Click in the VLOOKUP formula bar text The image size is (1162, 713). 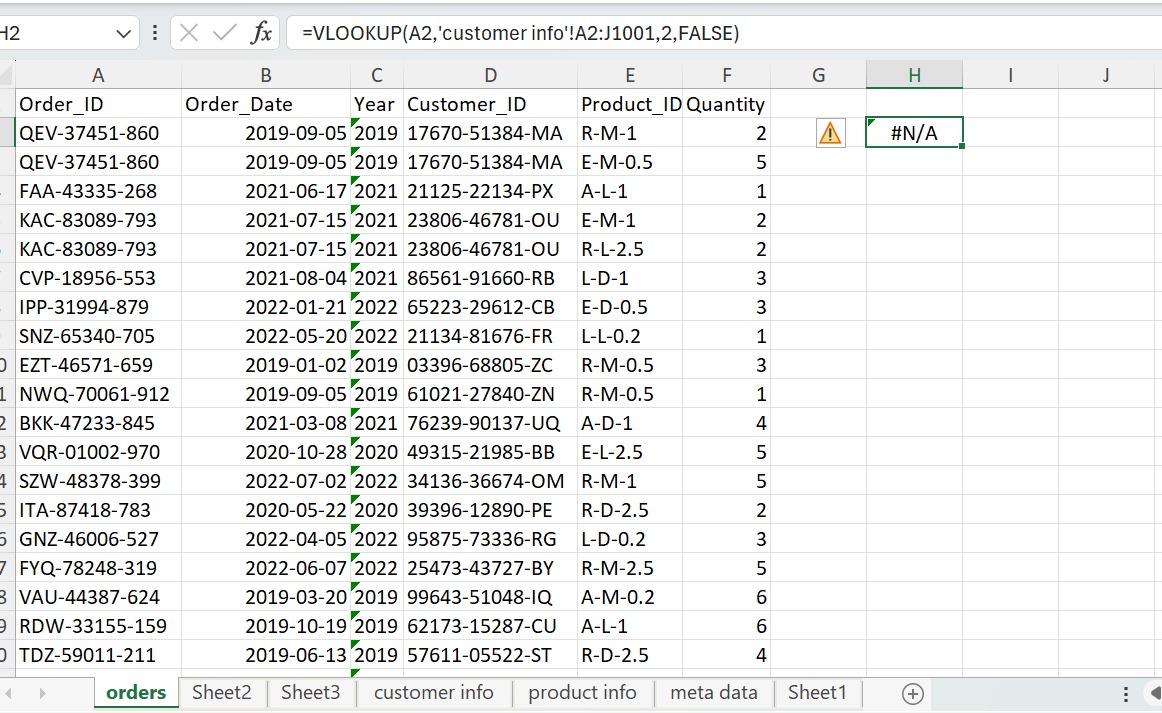[x=520, y=33]
